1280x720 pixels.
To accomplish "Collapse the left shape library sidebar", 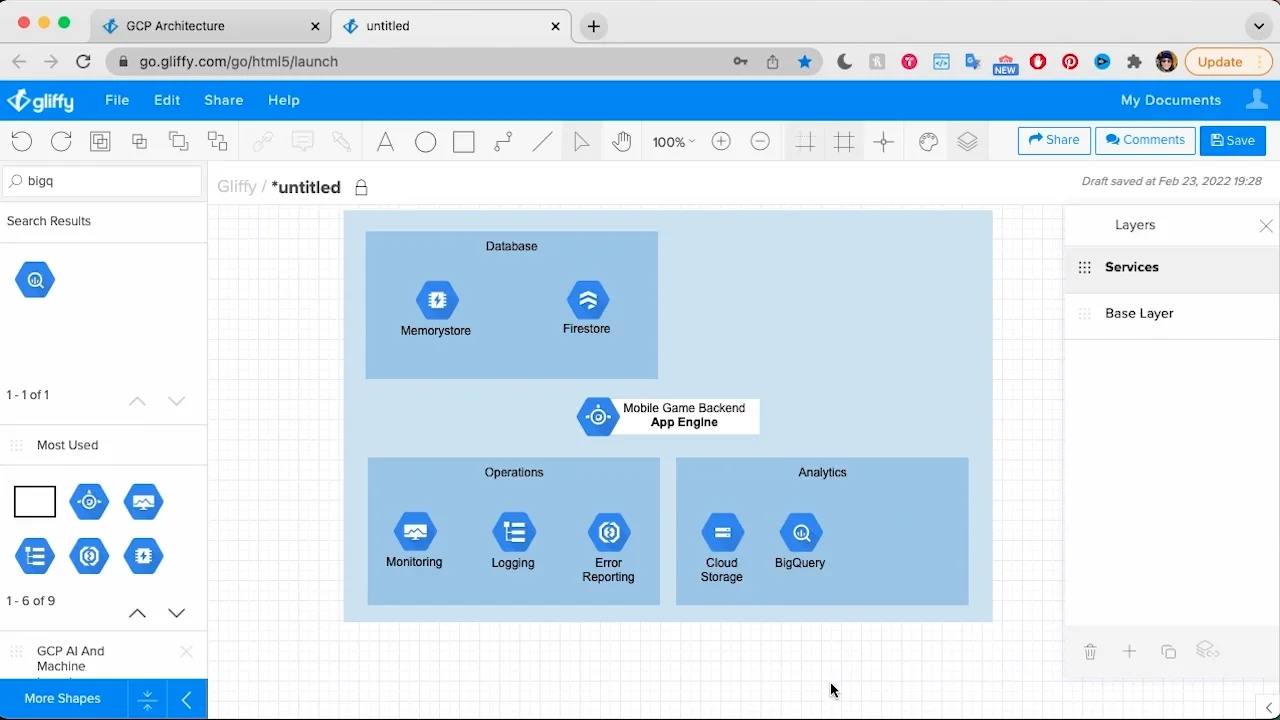I will 187,699.
